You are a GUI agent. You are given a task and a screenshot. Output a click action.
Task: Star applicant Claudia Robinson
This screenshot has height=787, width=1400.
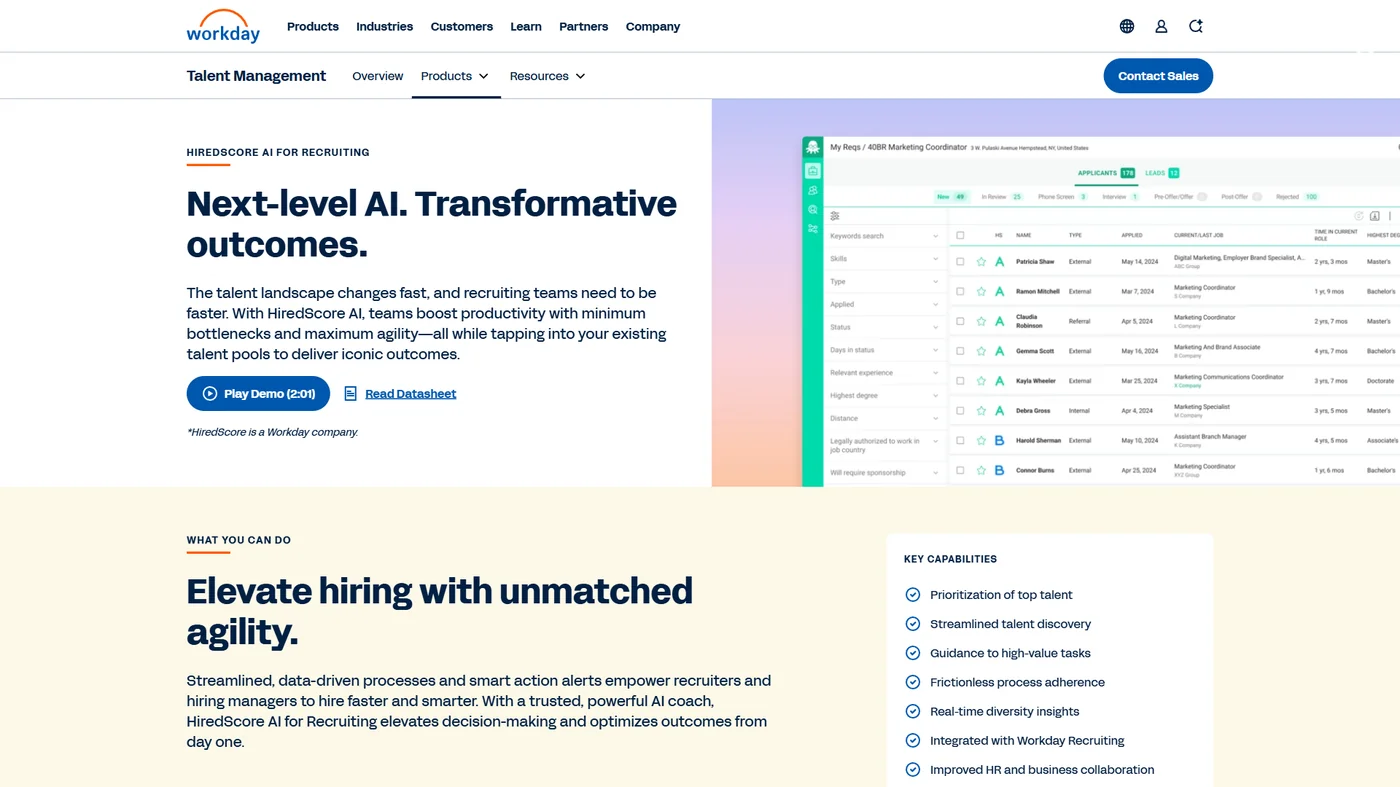pyautogui.click(x=981, y=322)
